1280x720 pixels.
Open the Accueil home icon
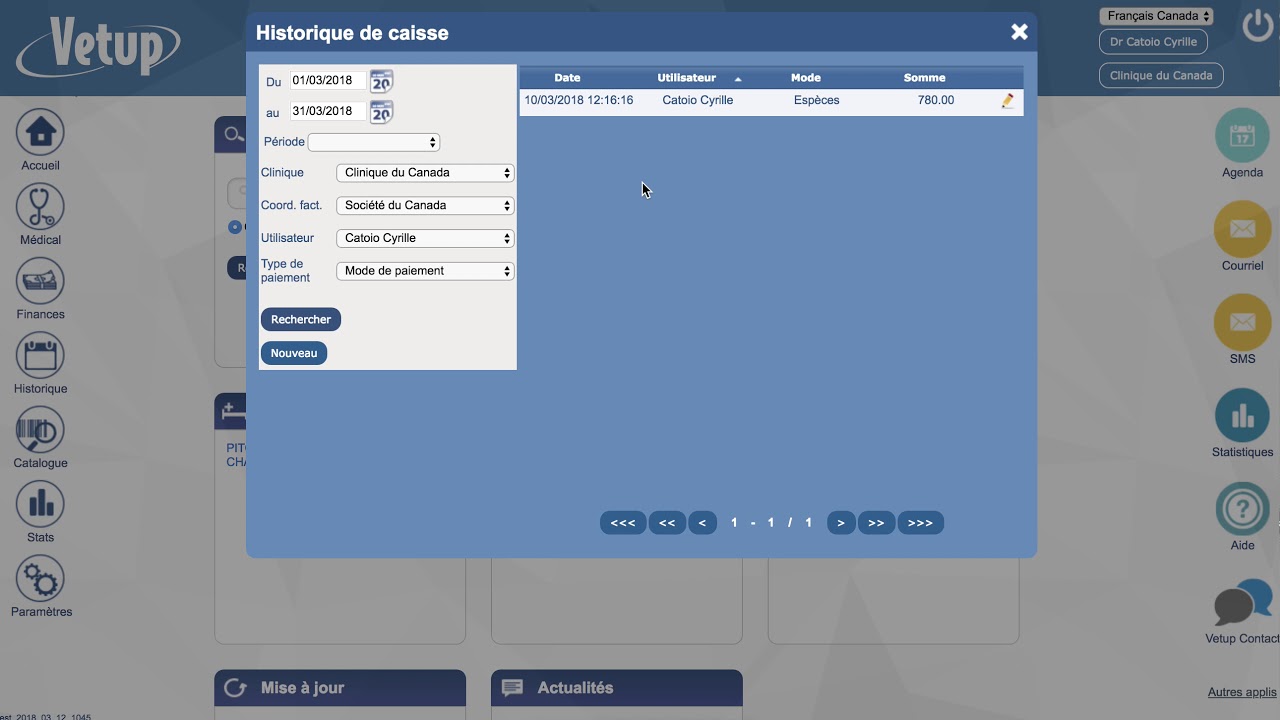[x=40, y=133]
